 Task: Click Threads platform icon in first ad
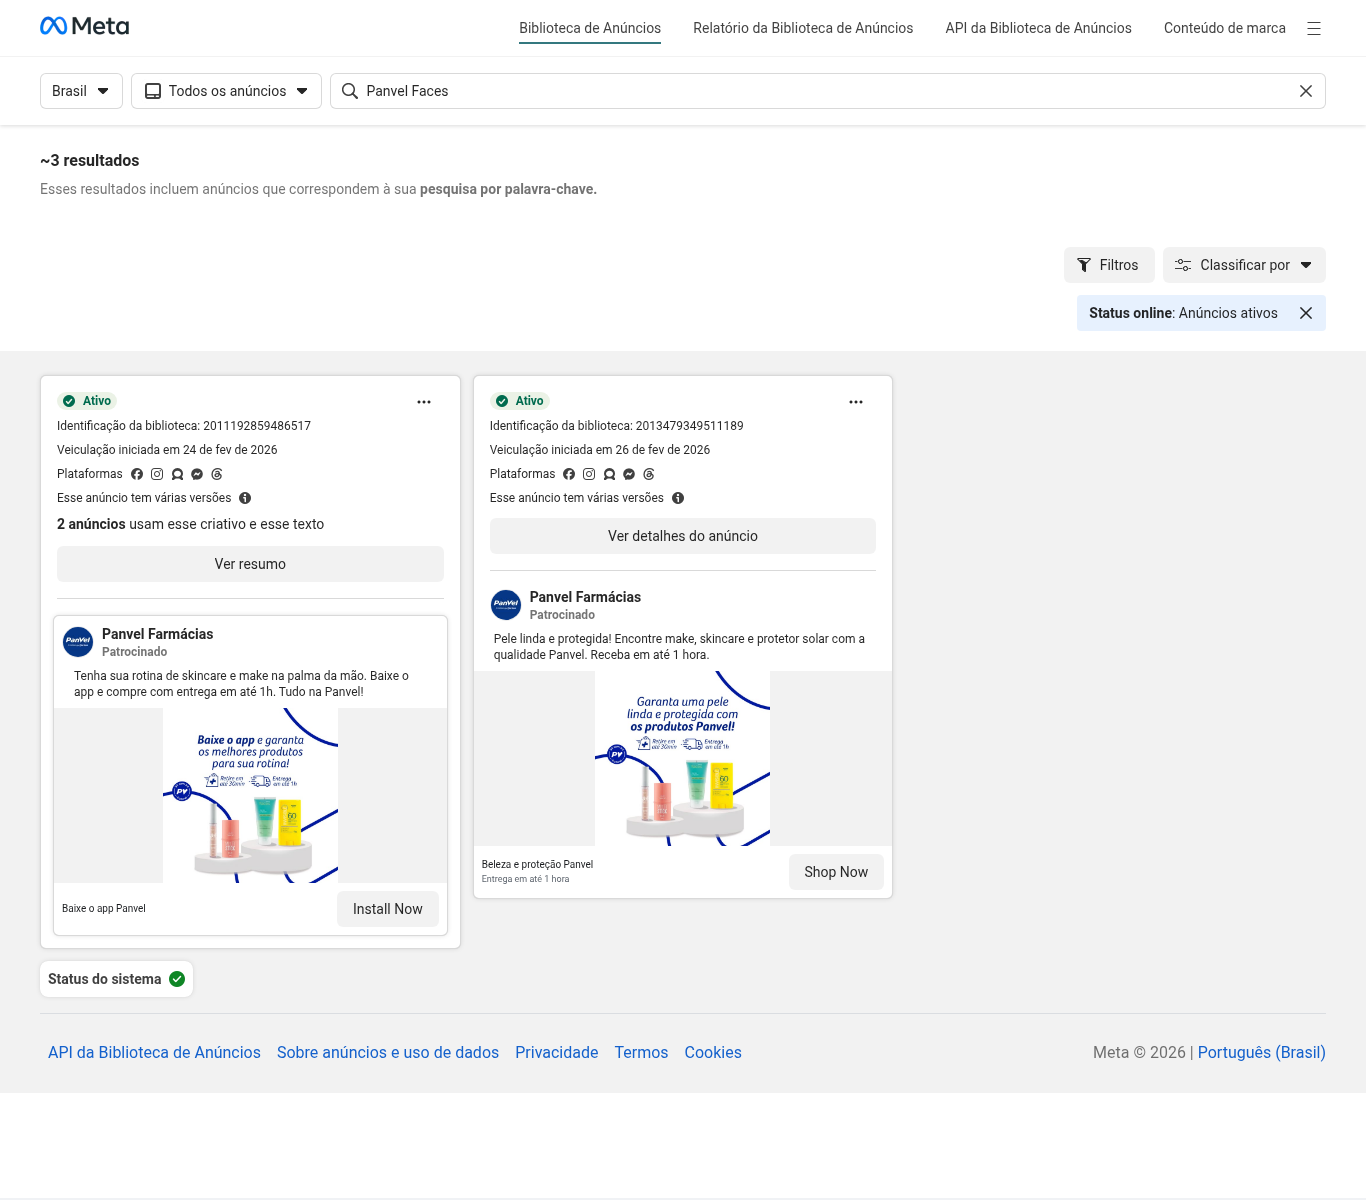click(217, 474)
